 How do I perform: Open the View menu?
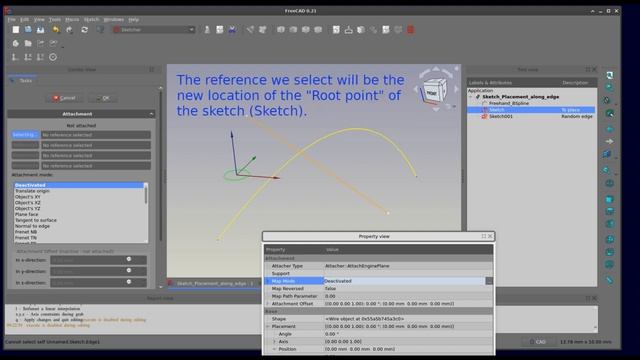[39, 19]
